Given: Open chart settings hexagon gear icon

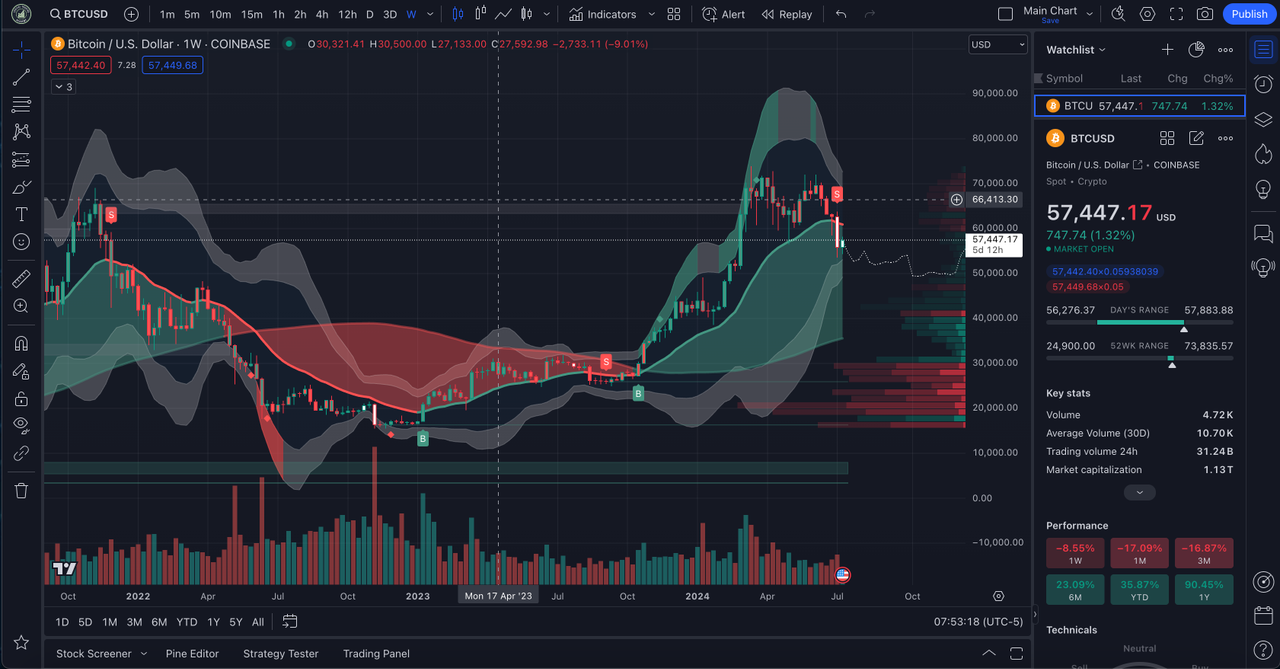Looking at the screenshot, I should coord(1148,14).
